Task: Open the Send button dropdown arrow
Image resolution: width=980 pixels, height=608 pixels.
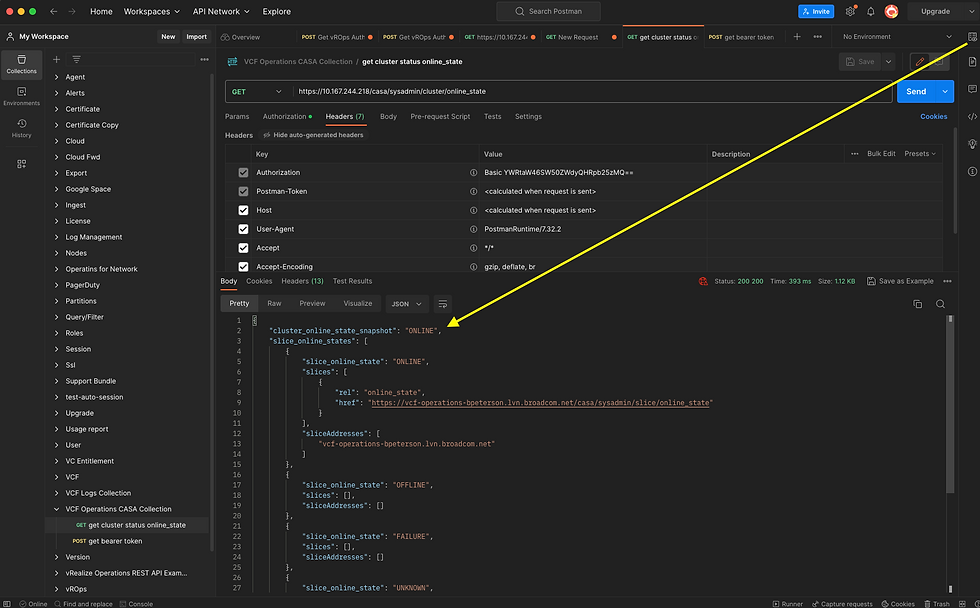Action: coord(945,91)
